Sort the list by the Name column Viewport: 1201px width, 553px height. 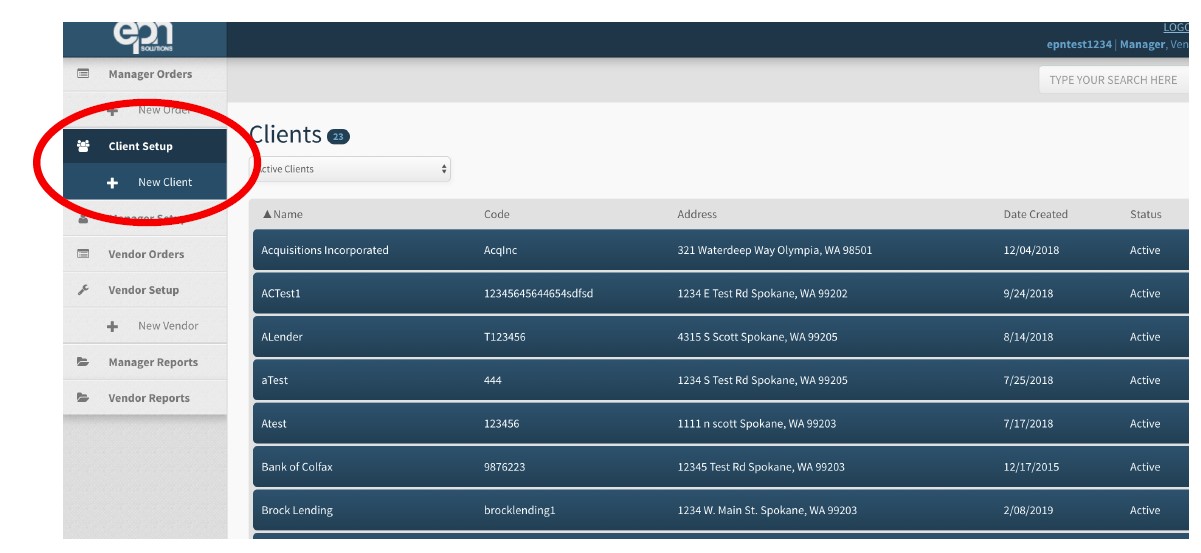(x=282, y=214)
